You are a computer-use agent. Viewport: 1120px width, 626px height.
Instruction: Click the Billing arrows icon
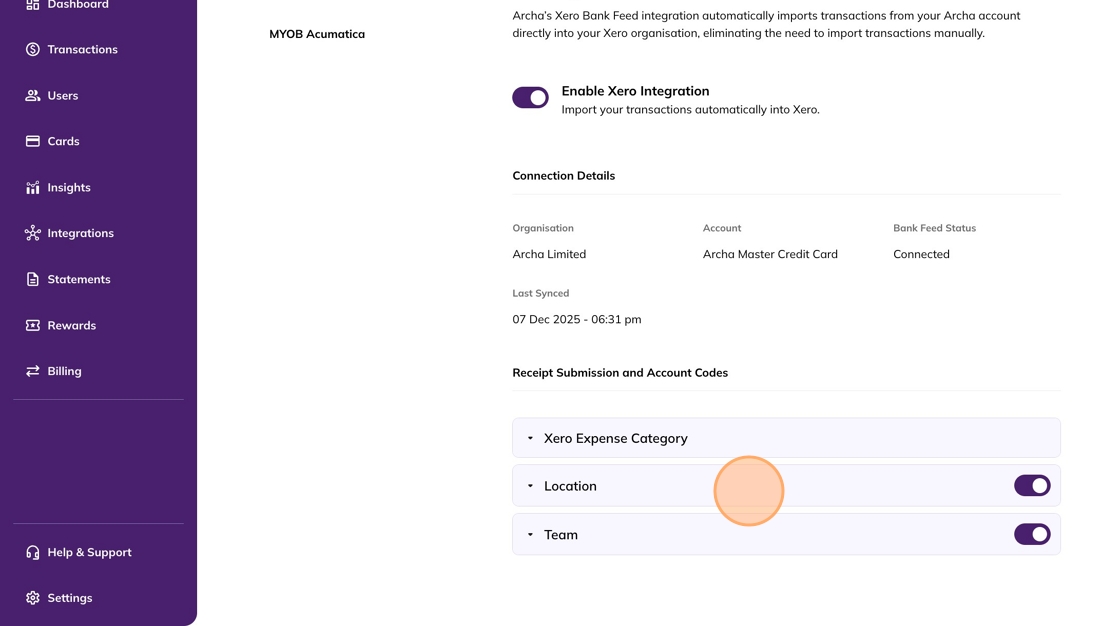(x=30, y=371)
